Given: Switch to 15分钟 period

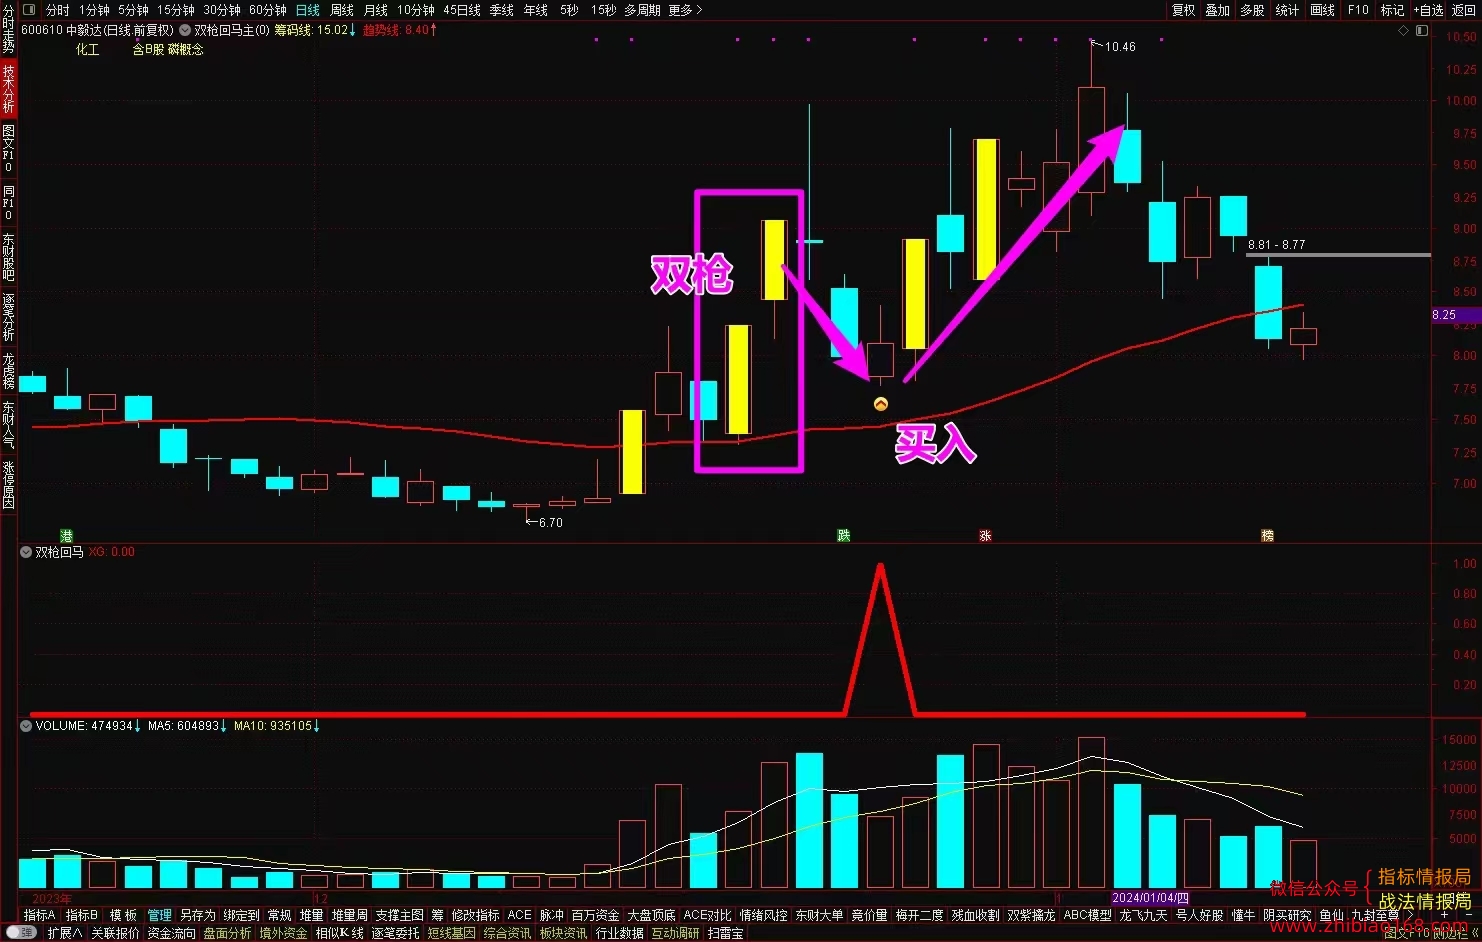Looking at the screenshot, I should pyautogui.click(x=176, y=10).
